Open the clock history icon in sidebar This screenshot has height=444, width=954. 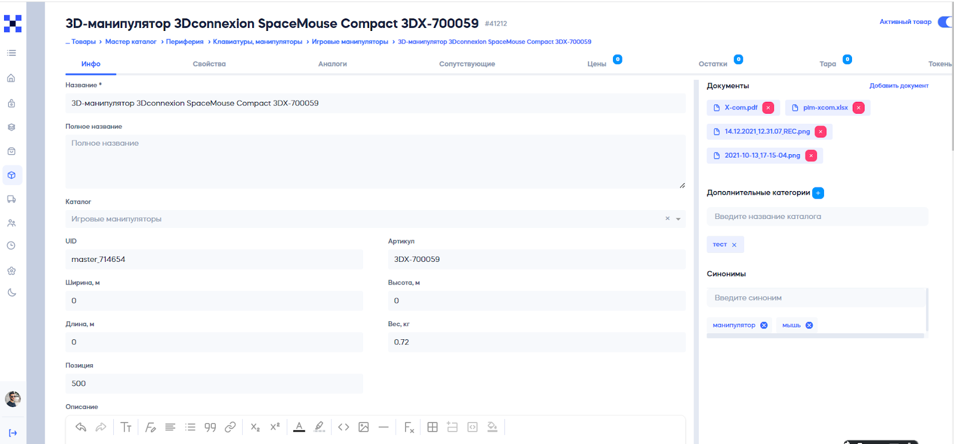[x=11, y=246]
